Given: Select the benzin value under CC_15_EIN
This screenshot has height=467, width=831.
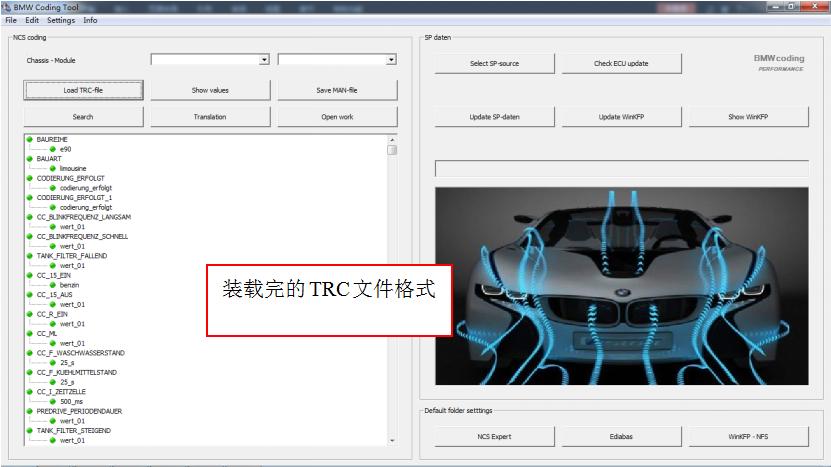Looking at the screenshot, I should pos(69,285).
